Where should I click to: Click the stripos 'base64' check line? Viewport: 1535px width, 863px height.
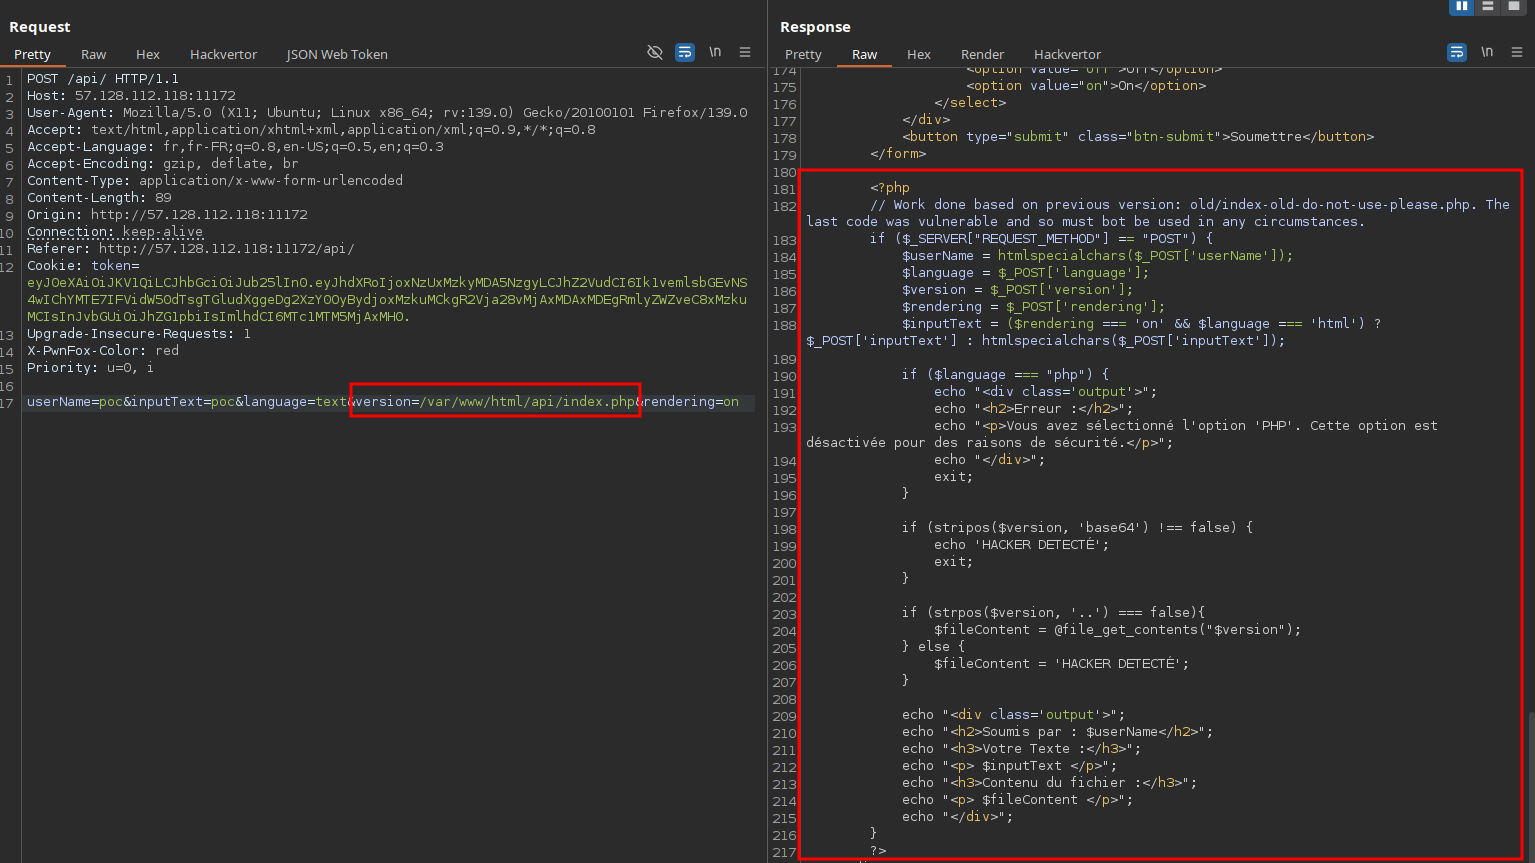point(1078,528)
